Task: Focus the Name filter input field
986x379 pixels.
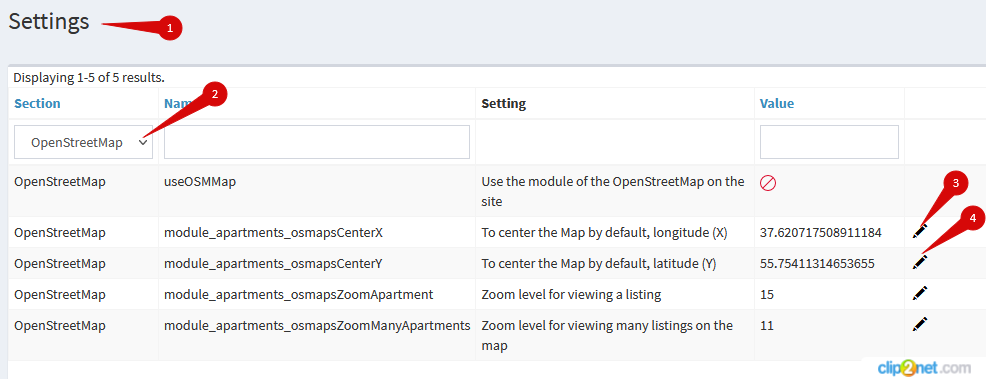Action: click(x=317, y=142)
